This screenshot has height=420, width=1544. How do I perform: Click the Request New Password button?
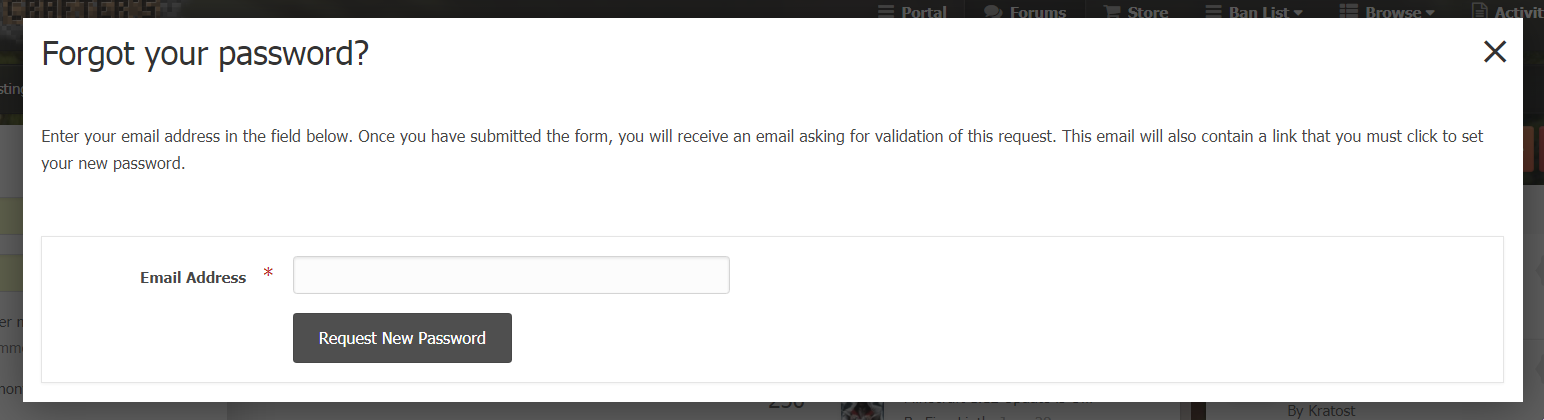402,338
